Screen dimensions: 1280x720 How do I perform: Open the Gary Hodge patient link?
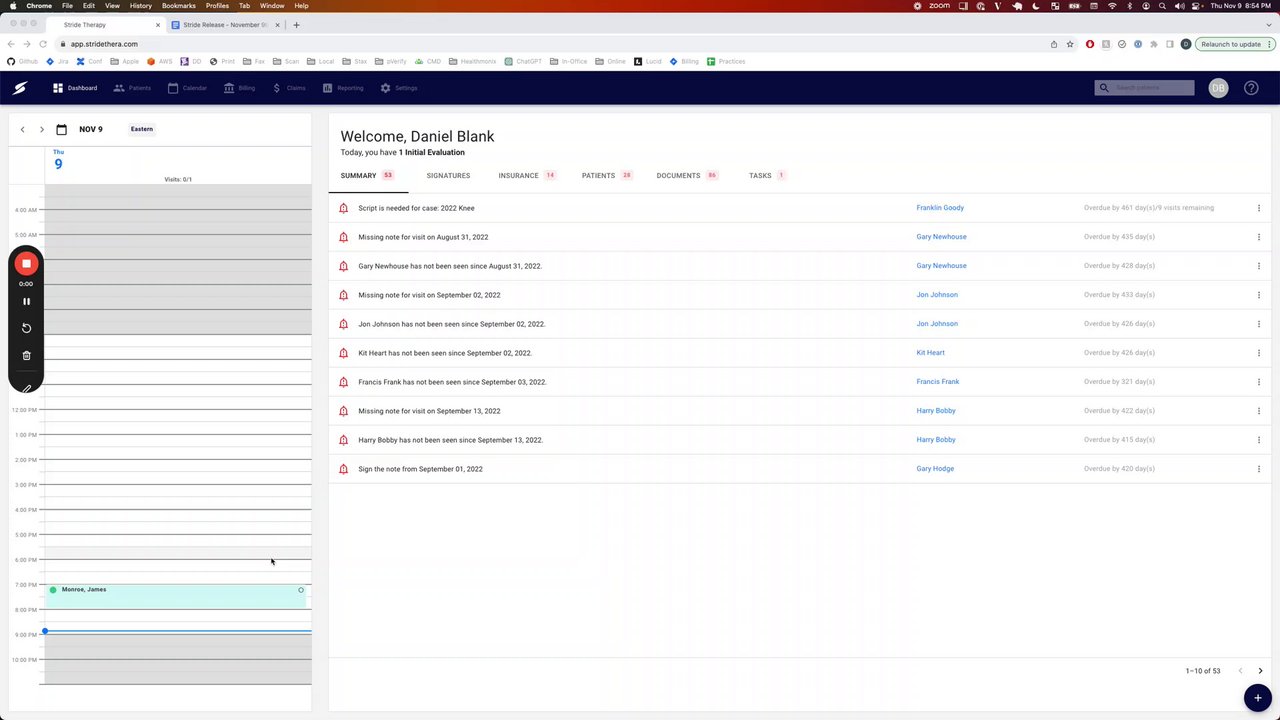[x=935, y=469]
